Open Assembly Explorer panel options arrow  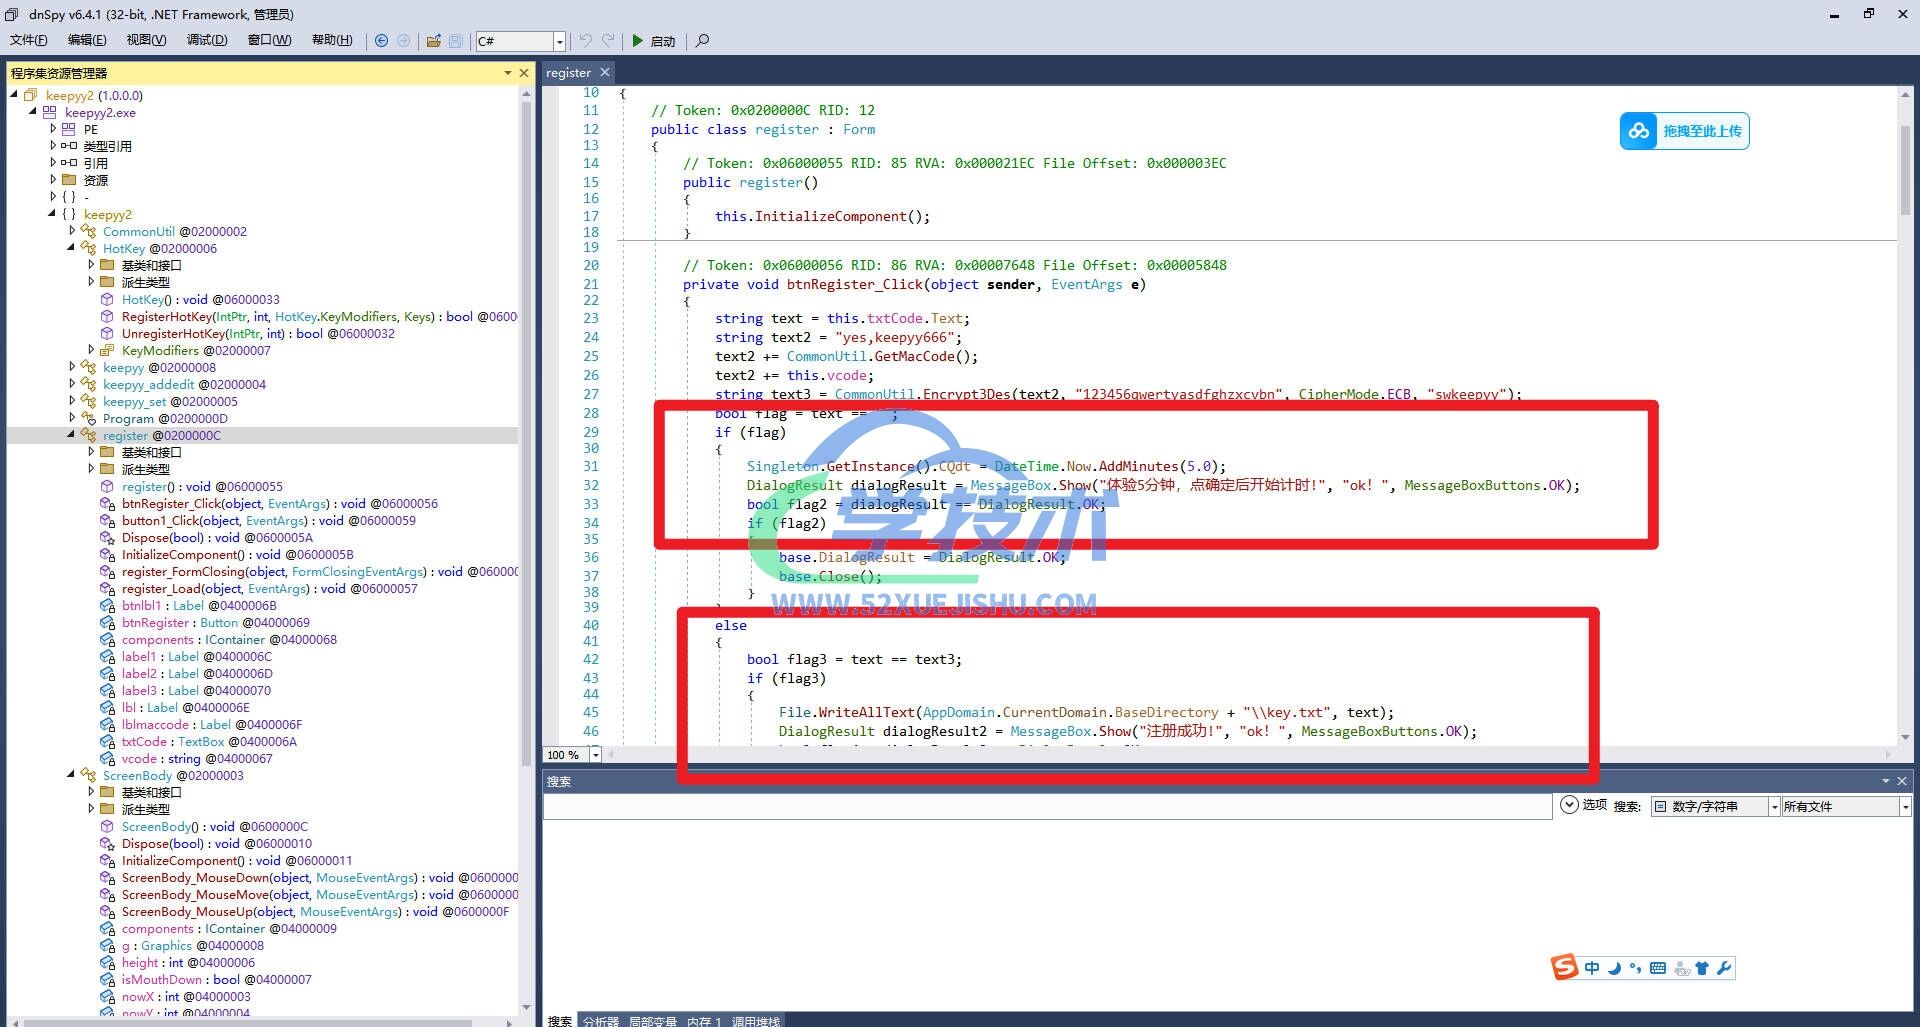click(508, 73)
